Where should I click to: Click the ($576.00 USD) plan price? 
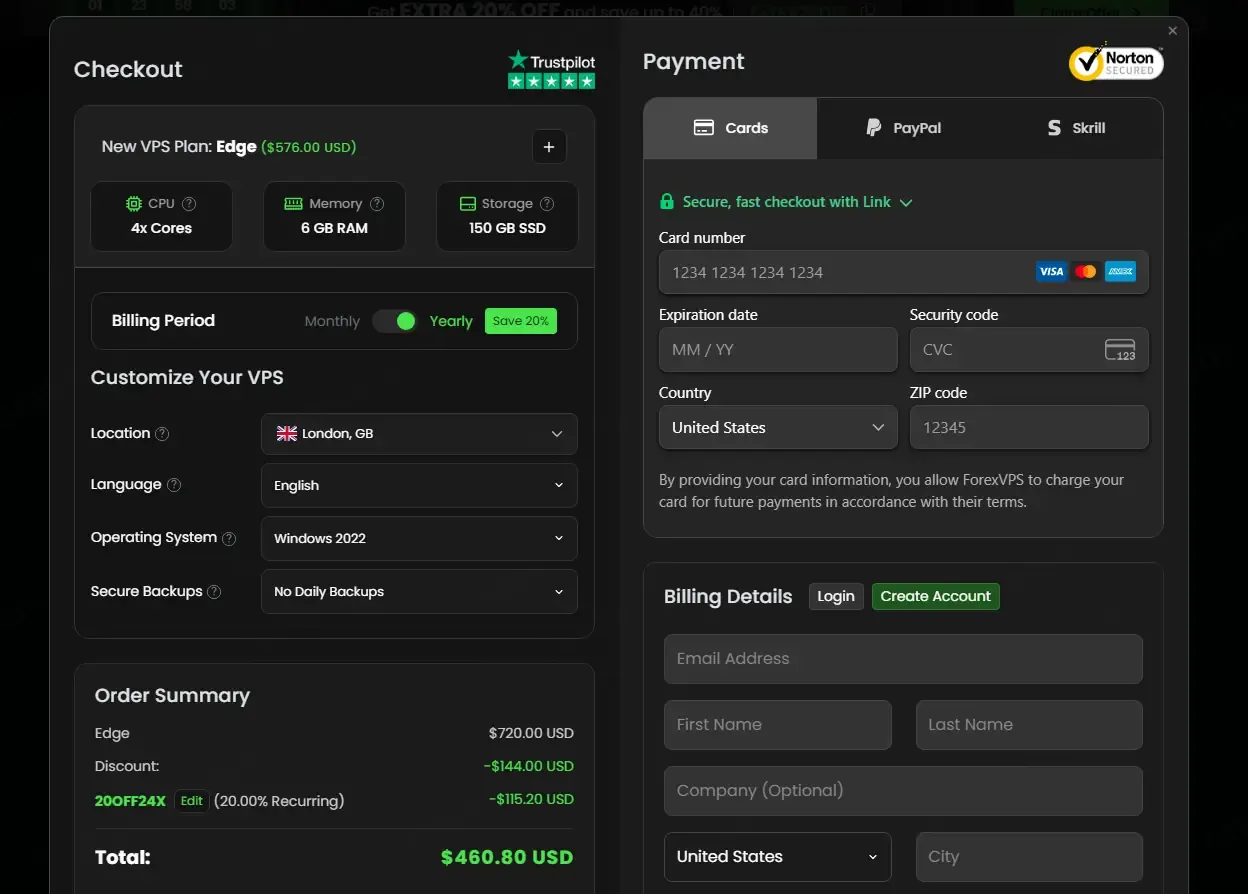[309, 147]
